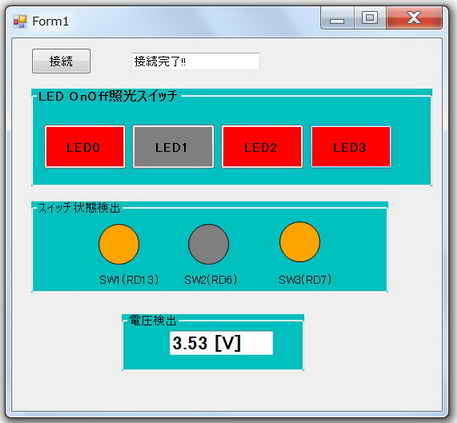The height and width of the screenshot is (423, 457).
Task: Toggle the red LED3 button
Action: pos(351,147)
